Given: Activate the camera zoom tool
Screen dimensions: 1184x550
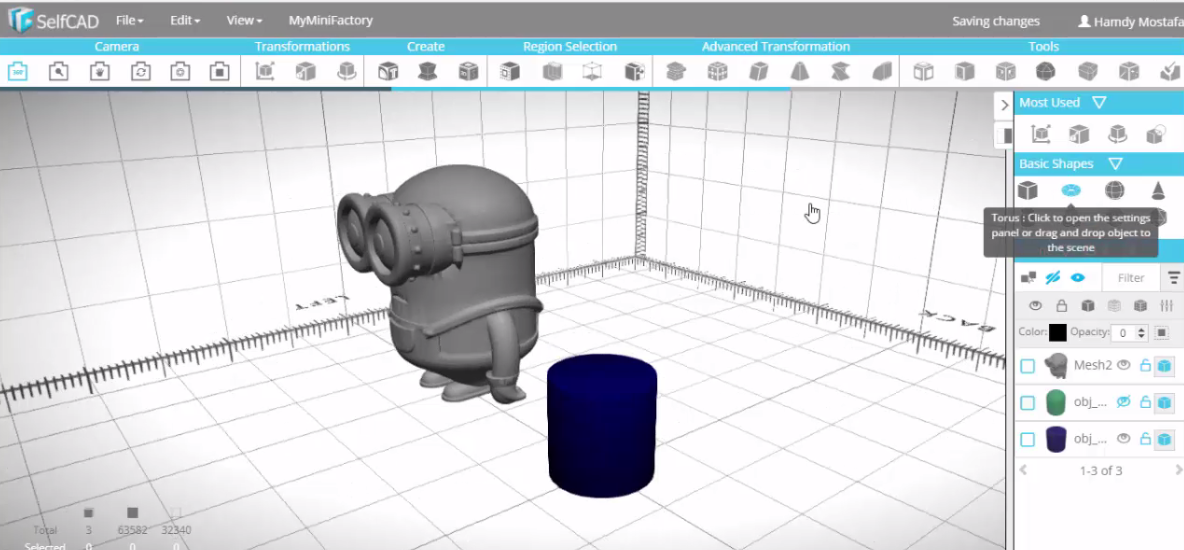Looking at the screenshot, I should pyautogui.click(x=59, y=72).
